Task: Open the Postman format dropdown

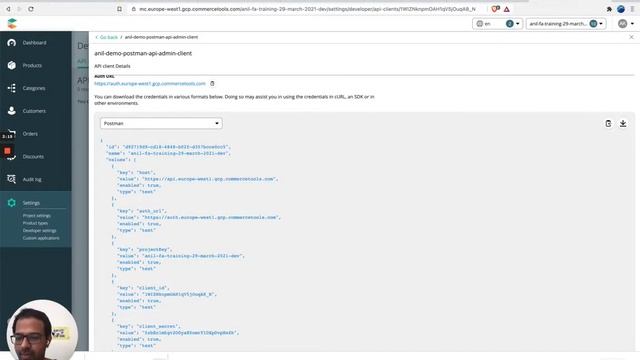Action: point(161,123)
